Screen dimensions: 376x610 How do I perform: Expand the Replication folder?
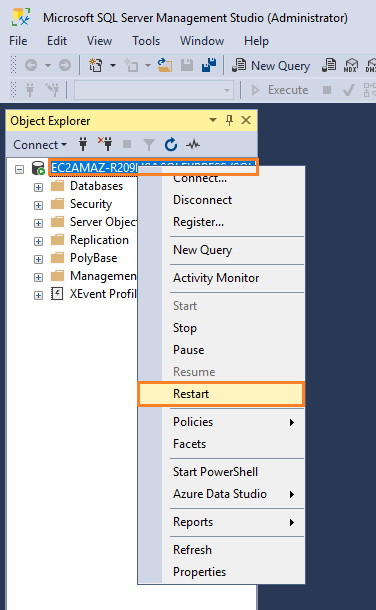38,241
